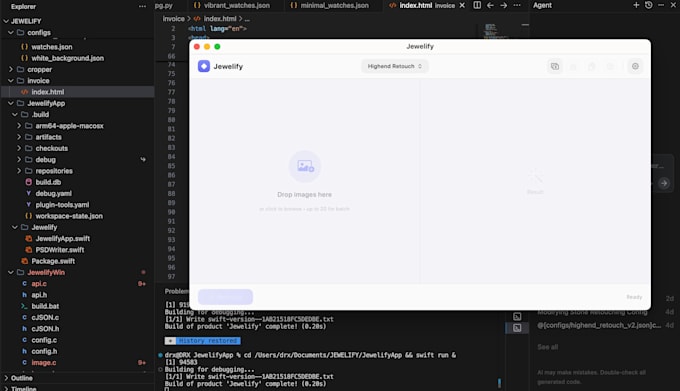Select the highlighted terminal session icon
The image size is (680, 391).
[517, 328]
